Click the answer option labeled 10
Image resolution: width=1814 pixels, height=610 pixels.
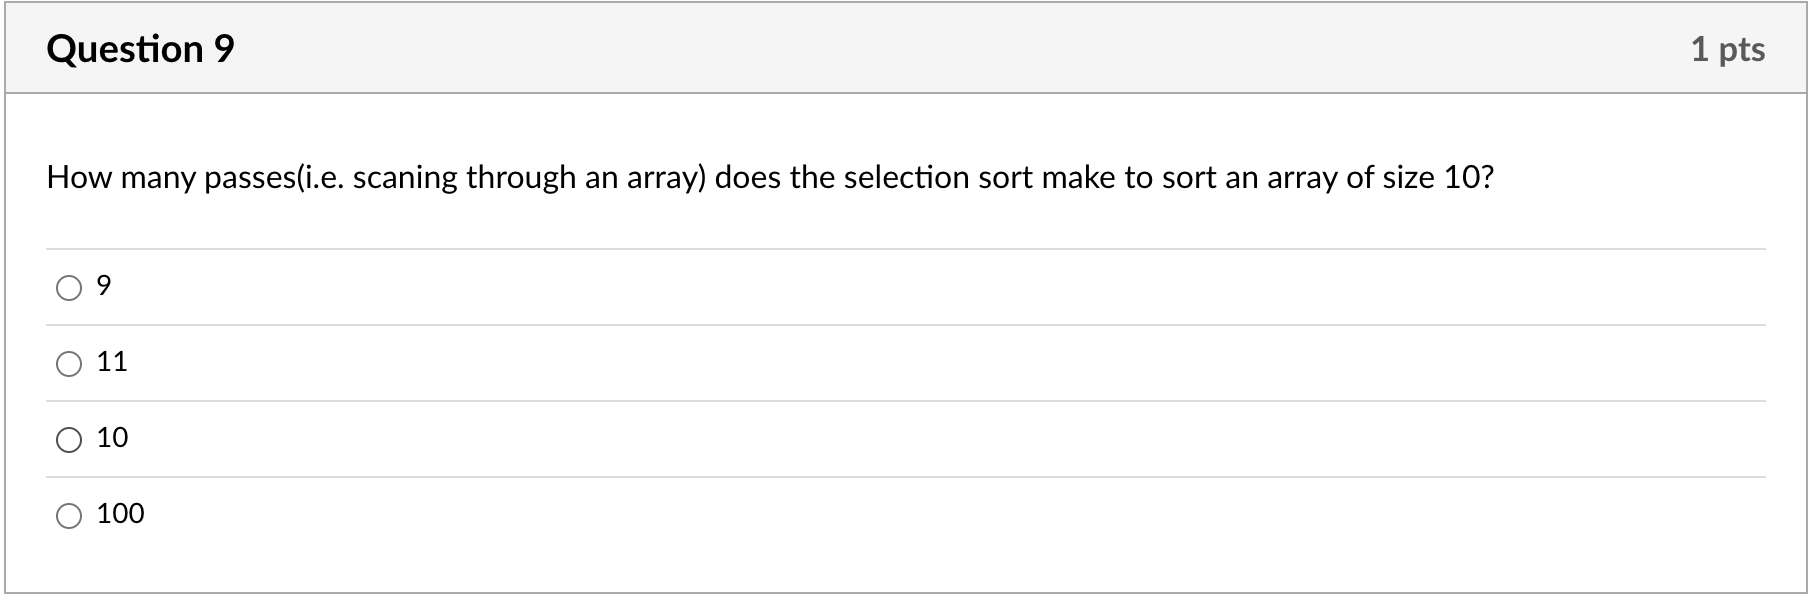click(112, 438)
